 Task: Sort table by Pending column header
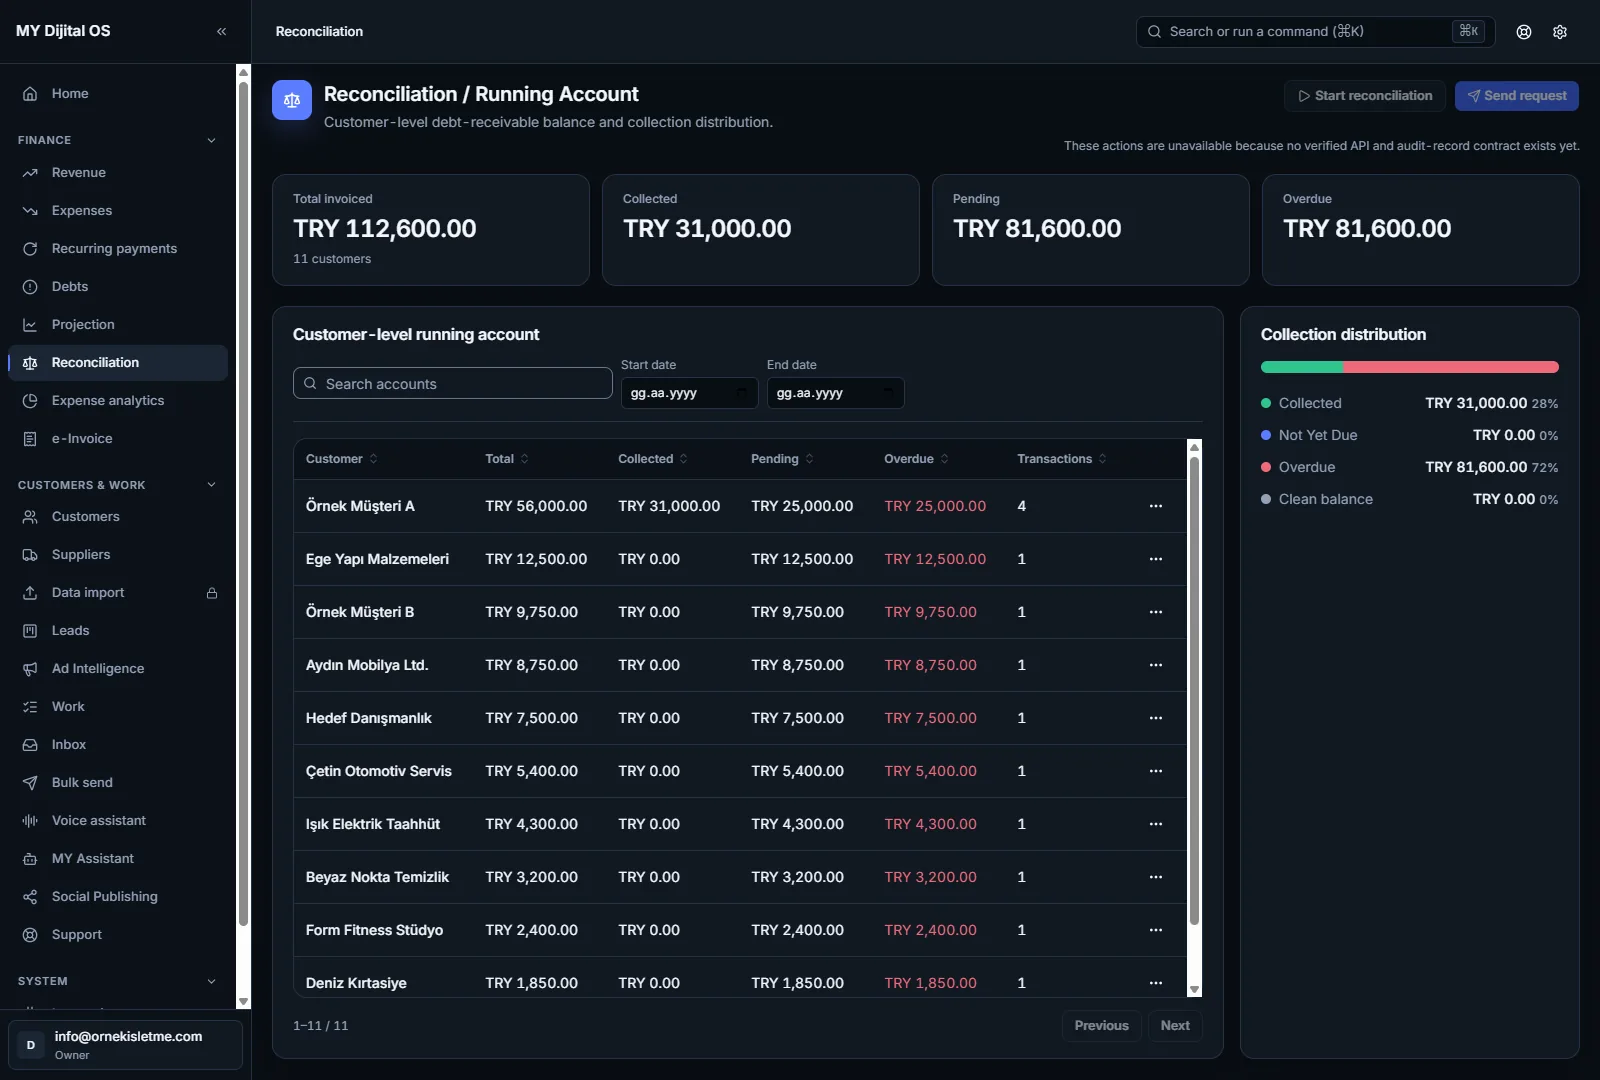click(783, 459)
